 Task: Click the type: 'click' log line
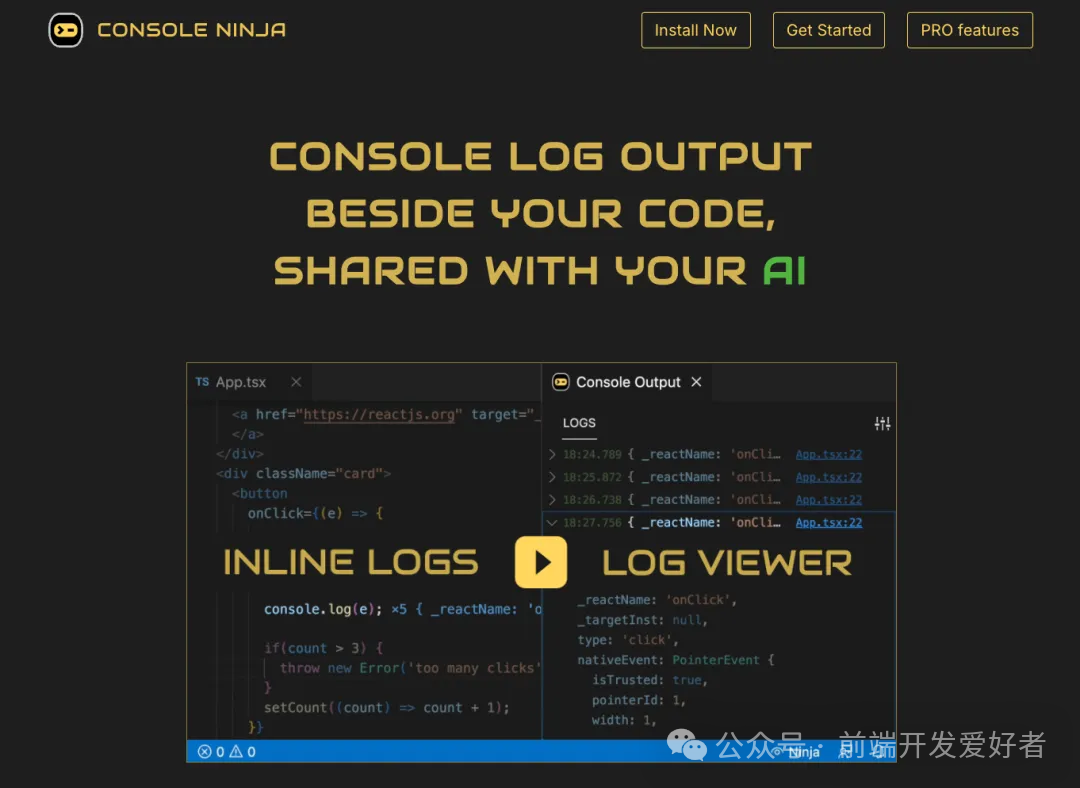tap(627, 640)
